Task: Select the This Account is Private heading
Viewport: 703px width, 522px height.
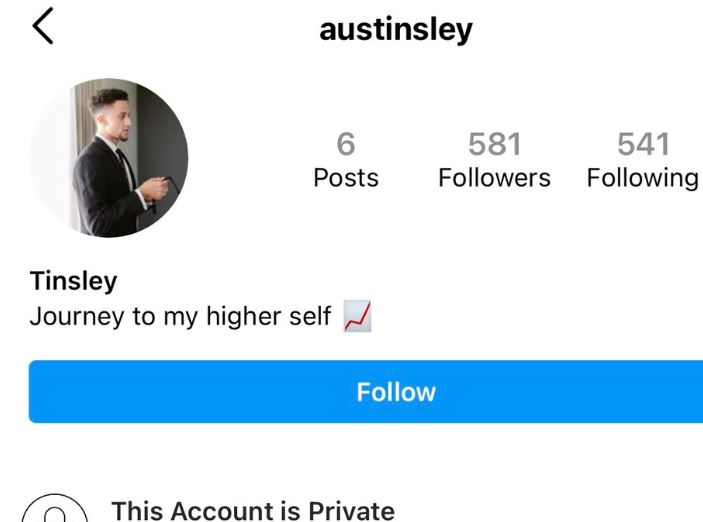Action: [x=253, y=511]
